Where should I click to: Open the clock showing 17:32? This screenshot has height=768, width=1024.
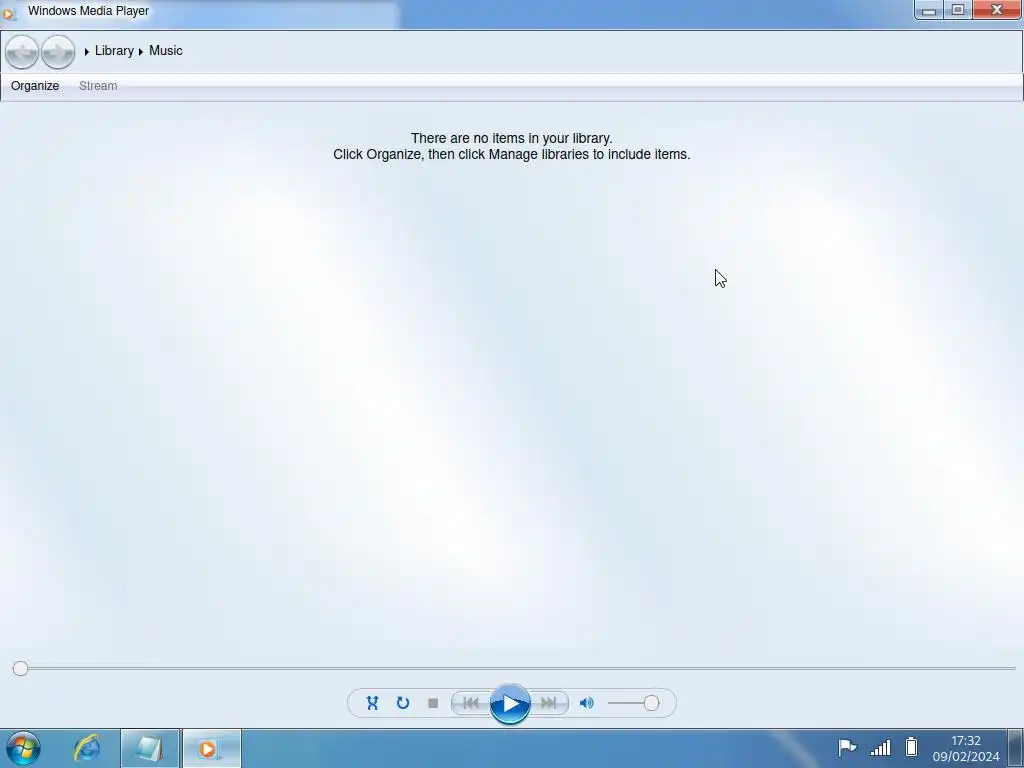click(x=966, y=748)
